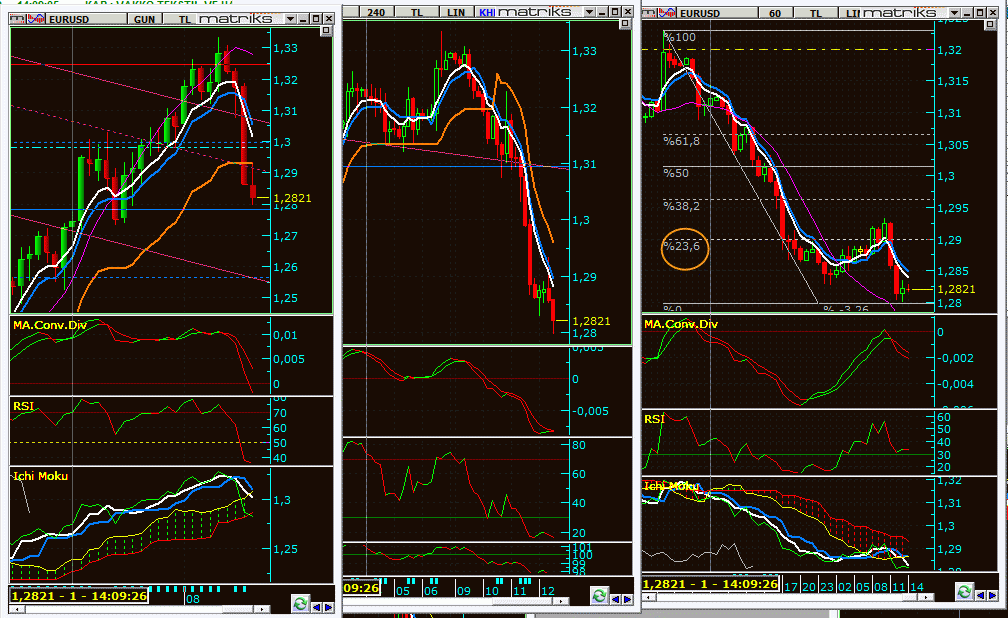Step chart back with left blue arrow, 240 window
Viewport: 1008px width, 618px height.
615,599
